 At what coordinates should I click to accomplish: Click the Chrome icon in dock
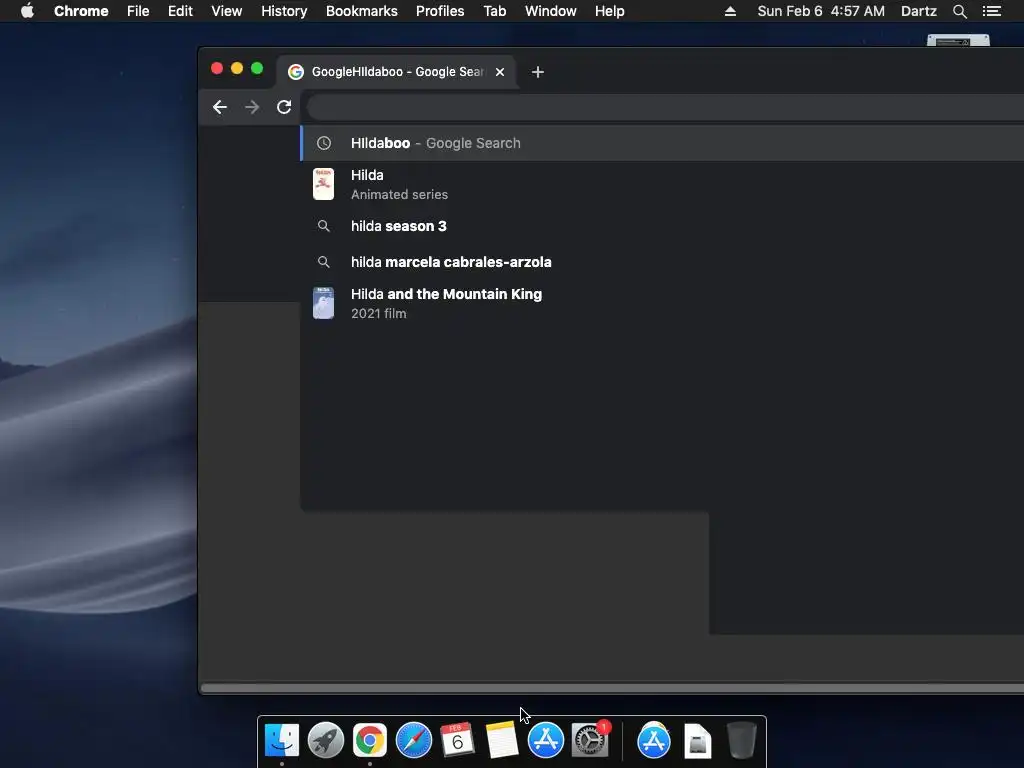370,741
